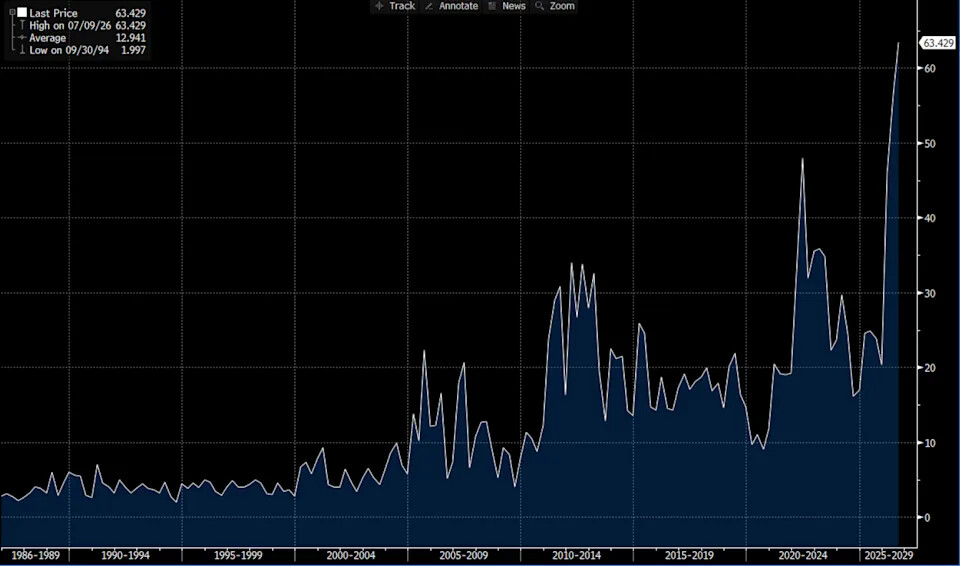
Task: Select 'High on 07/09/26' legend text
Action: pyautogui.click(x=70, y=26)
